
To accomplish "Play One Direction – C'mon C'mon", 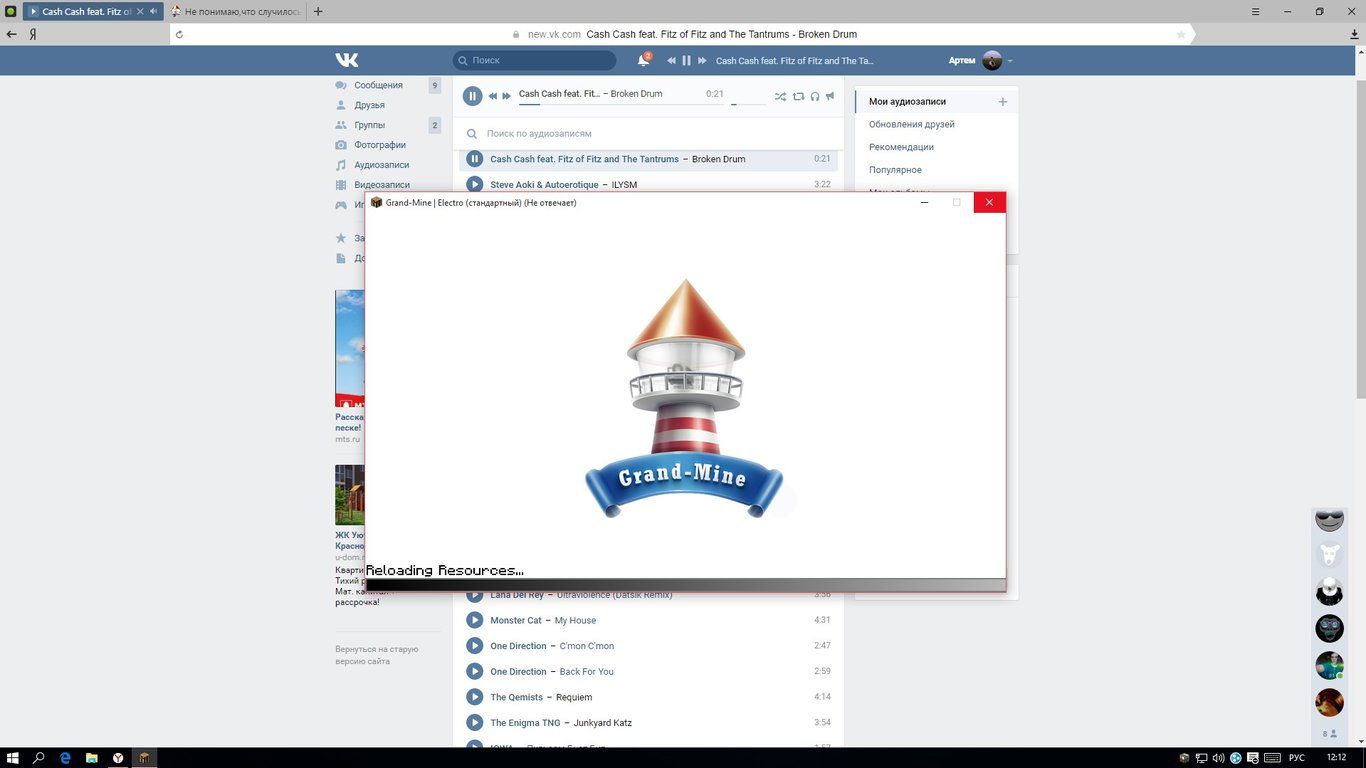I will pyautogui.click(x=475, y=646).
